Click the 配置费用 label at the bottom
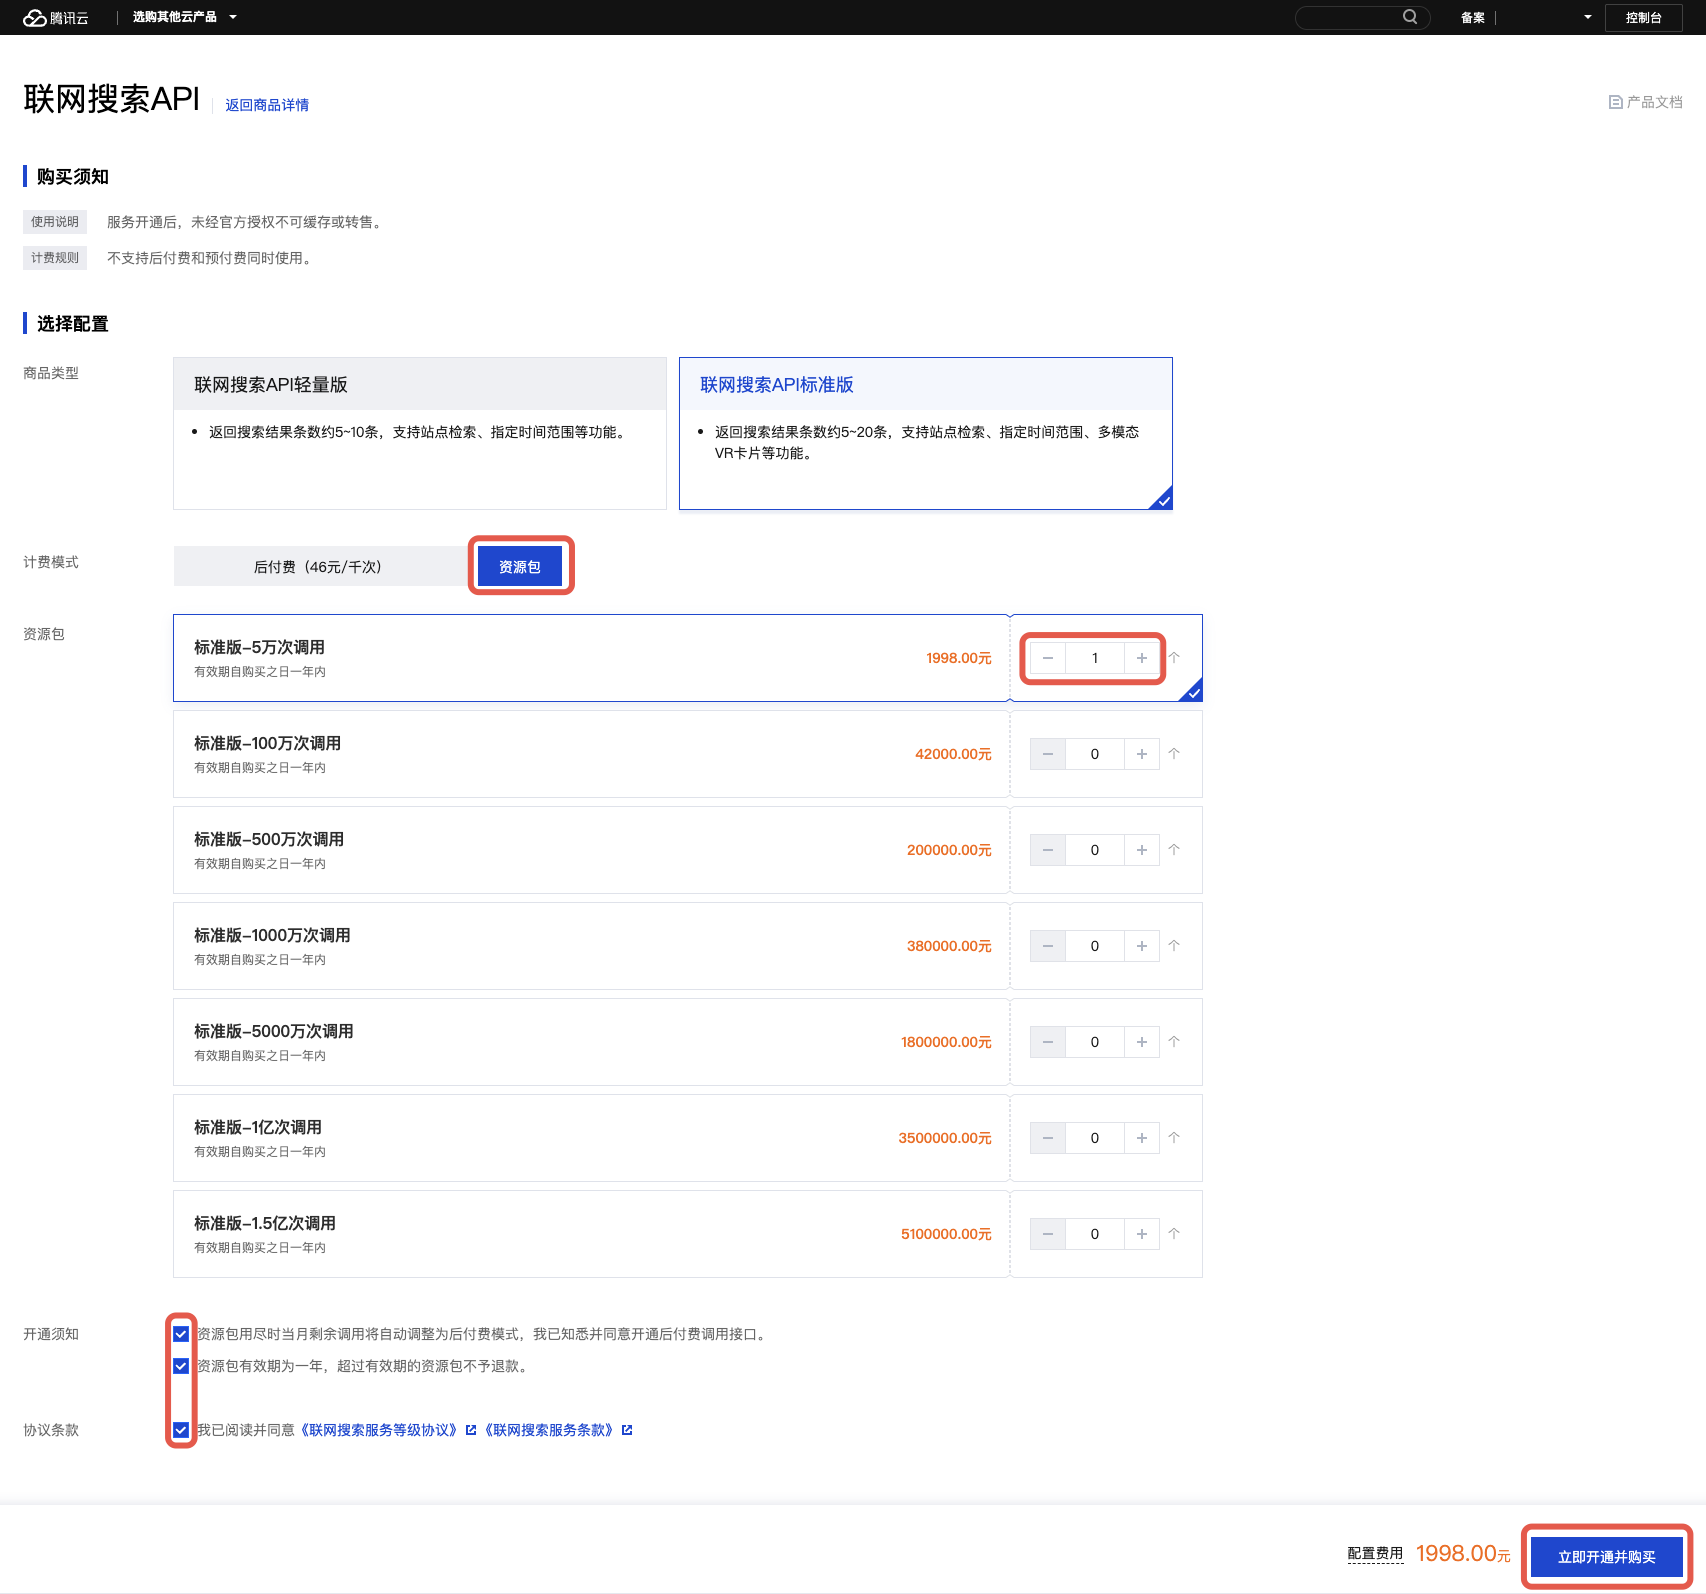 [x=1375, y=1554]
